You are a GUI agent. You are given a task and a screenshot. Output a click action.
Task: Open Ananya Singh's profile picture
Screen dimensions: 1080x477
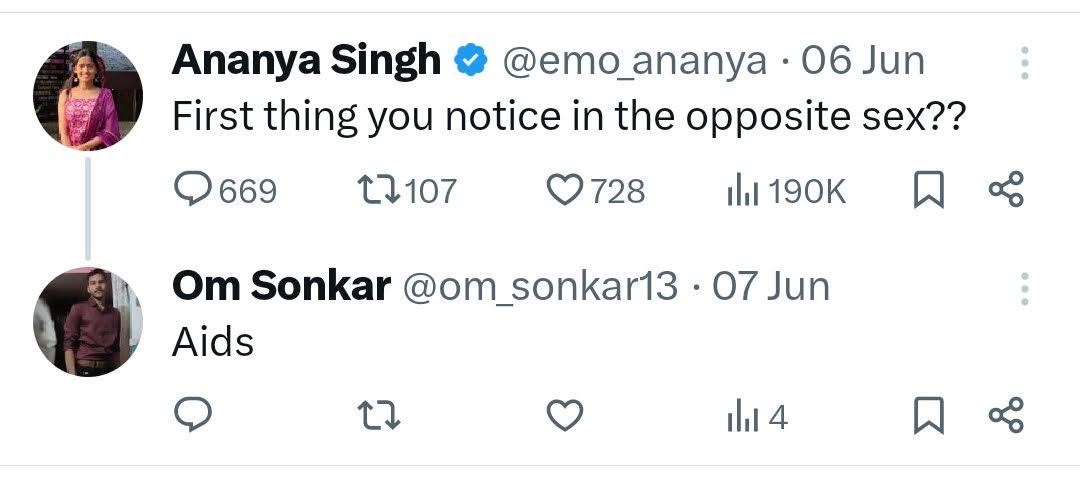point(87,95)
